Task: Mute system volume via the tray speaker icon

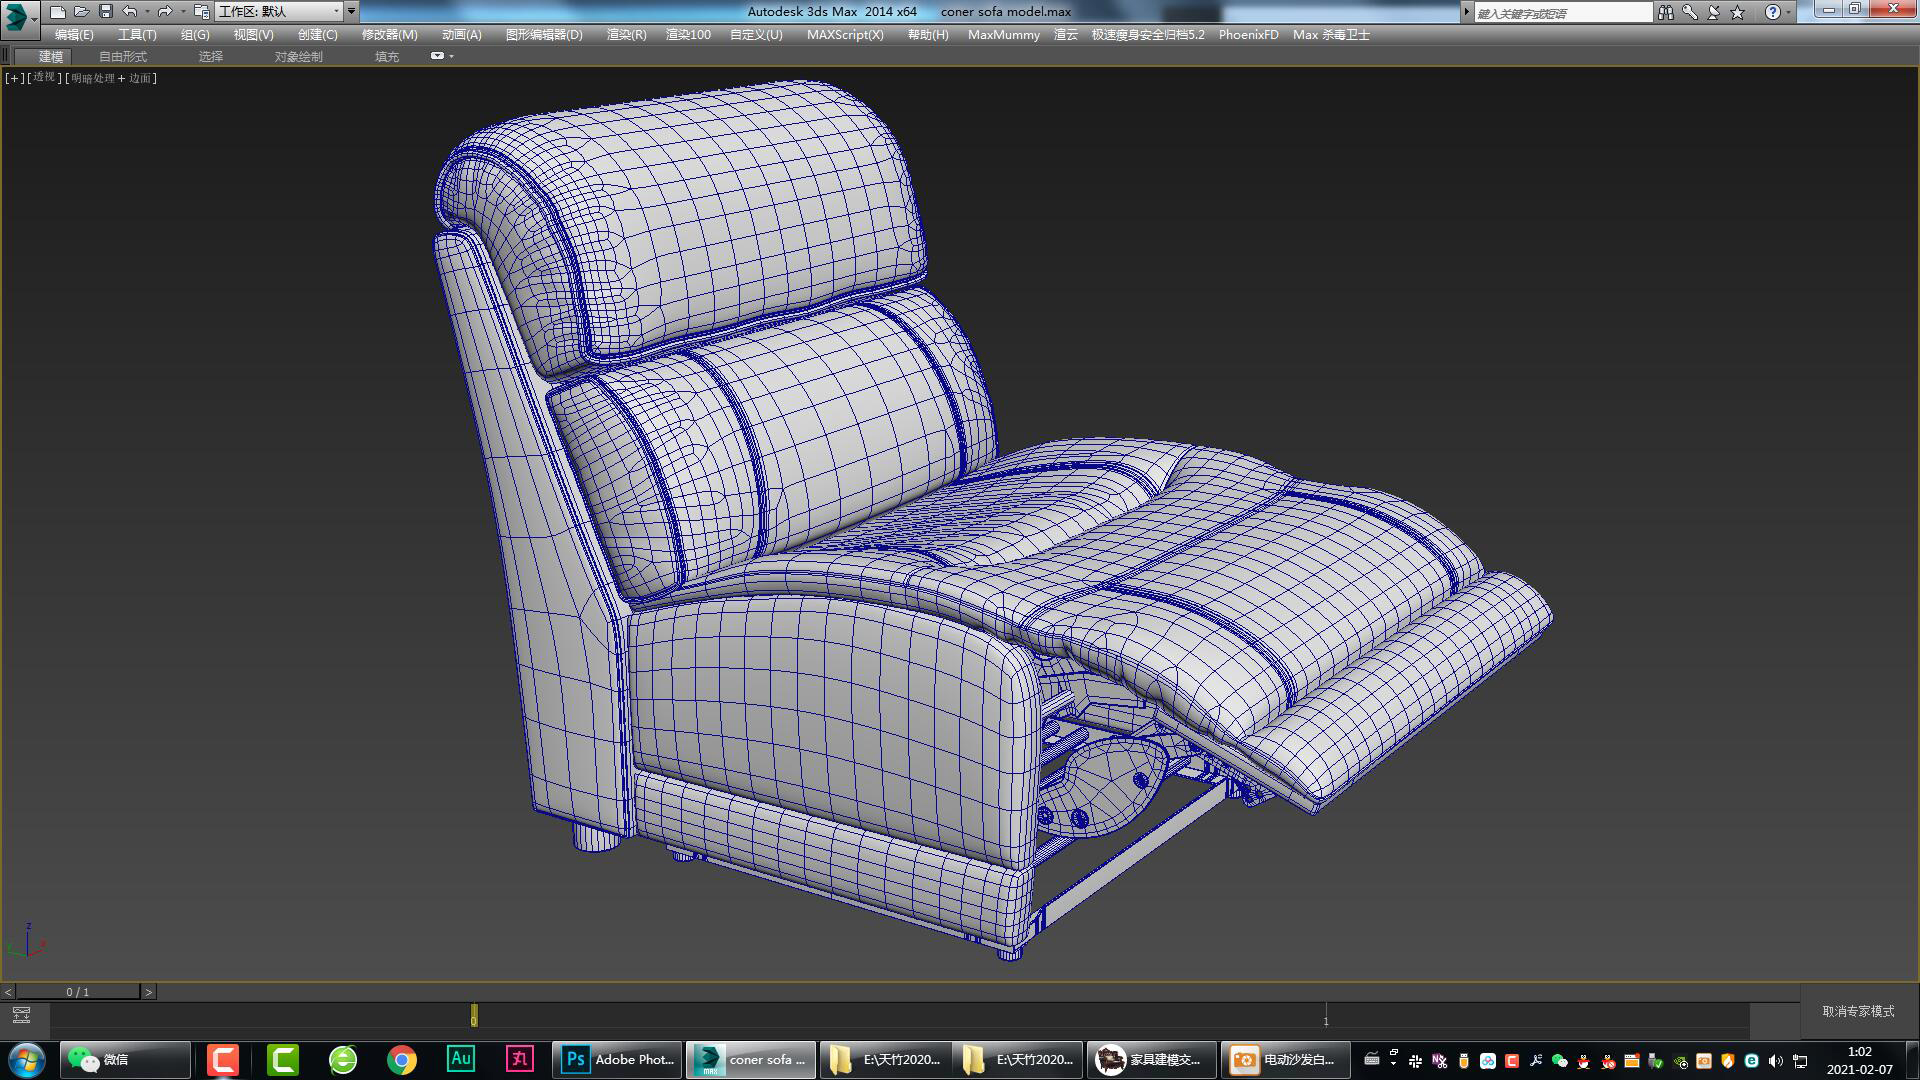Action: (x=1775, y=1060)
